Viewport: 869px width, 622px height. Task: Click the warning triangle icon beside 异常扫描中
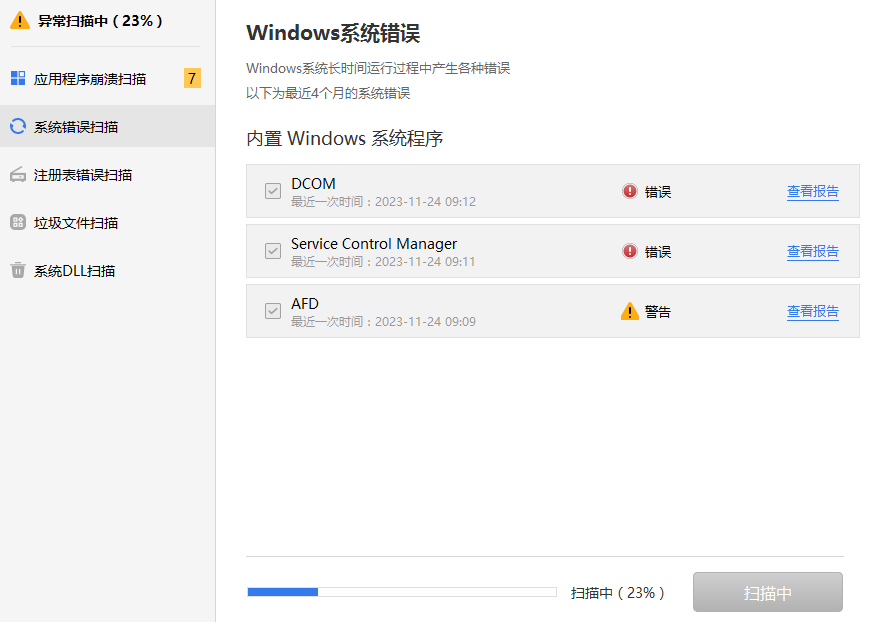click(x=20, y=20)
